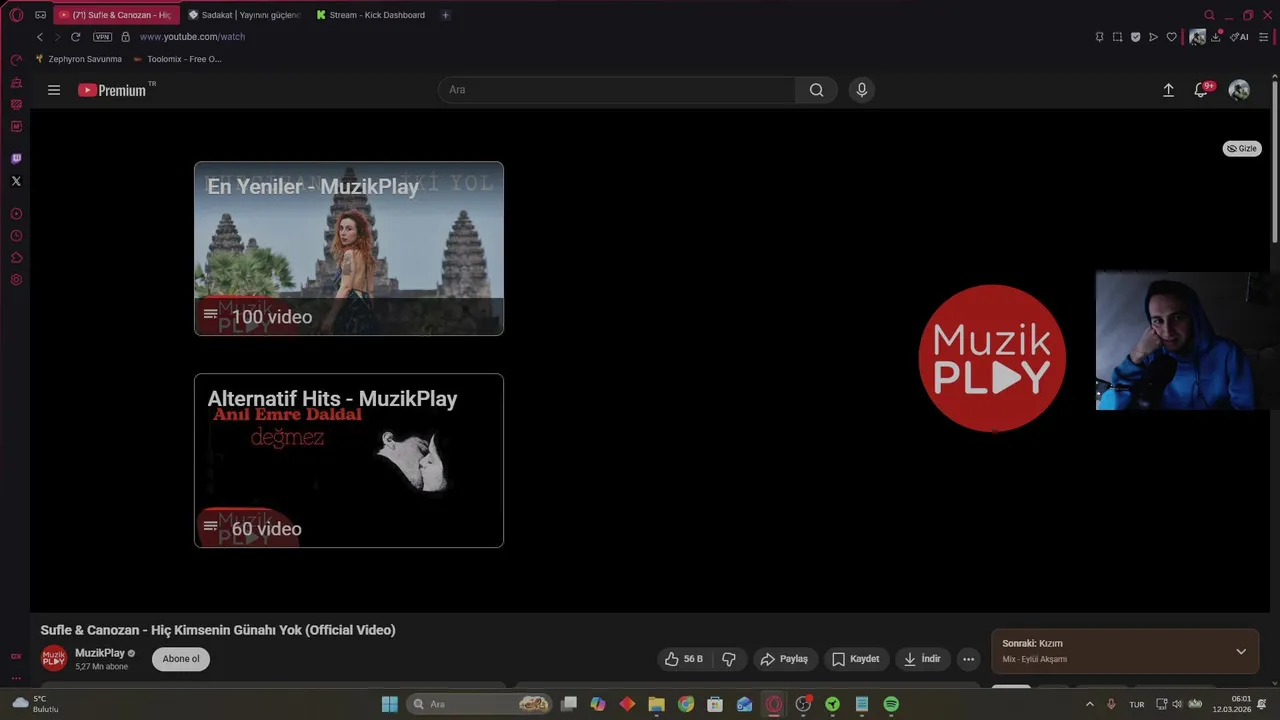Click the Windows taskbar search box
This screenshot has width=1280, height=720.
[480, 704]
